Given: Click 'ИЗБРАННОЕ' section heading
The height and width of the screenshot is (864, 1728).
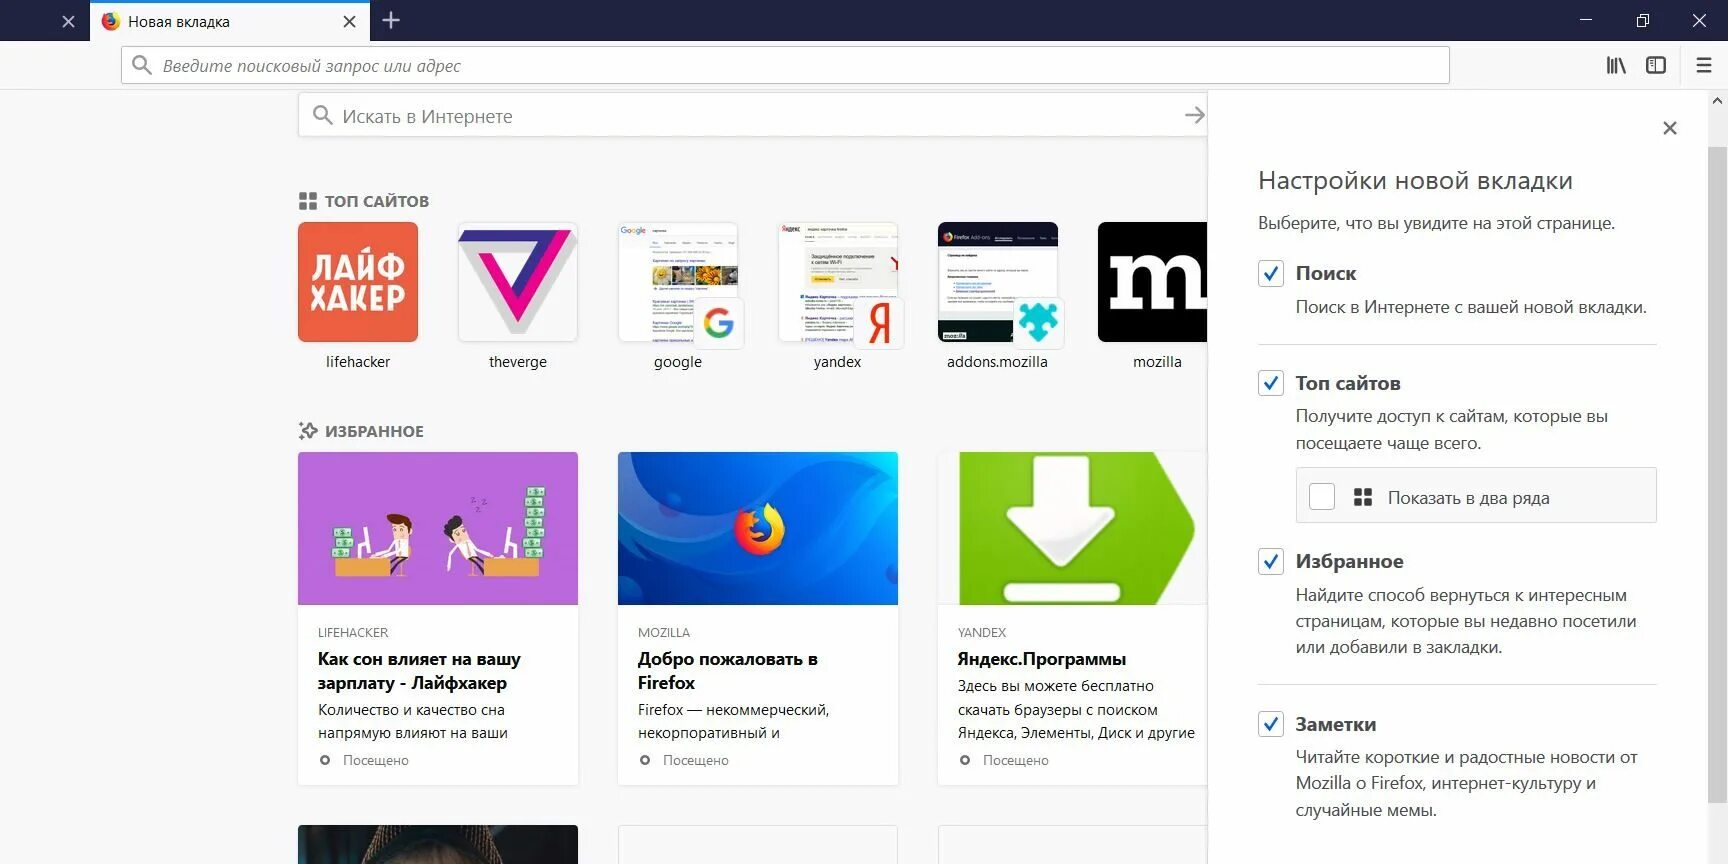Looking at the screenshot, I should (x=374, y=431).
